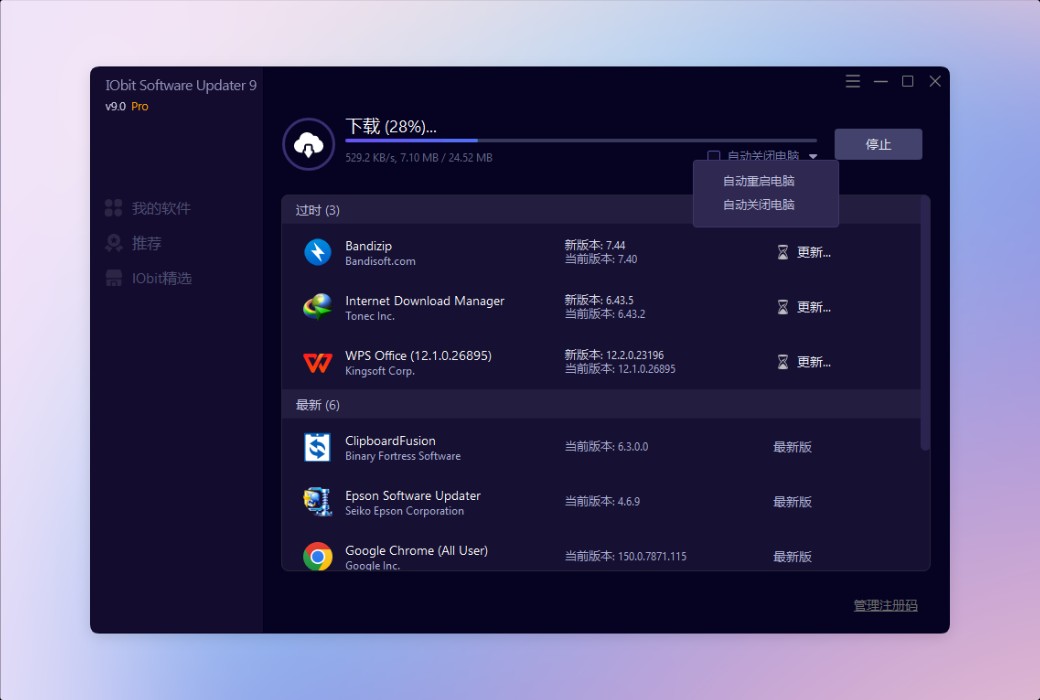Click the Bandisoft.com publisher text
1040x700 pixels.
click(x=380, y=261)
